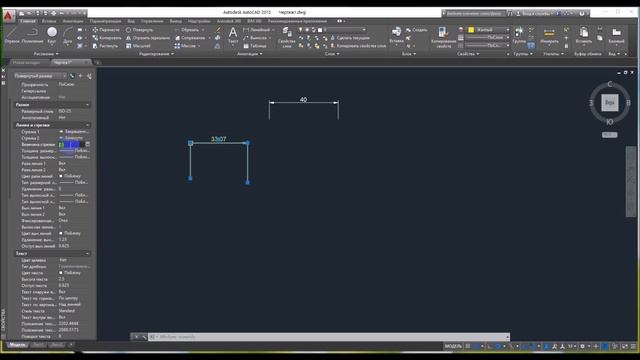Viewport: 640px width, 360px height.
Task: Select the Круг circle tool
Action: click(x=52, y=35)
